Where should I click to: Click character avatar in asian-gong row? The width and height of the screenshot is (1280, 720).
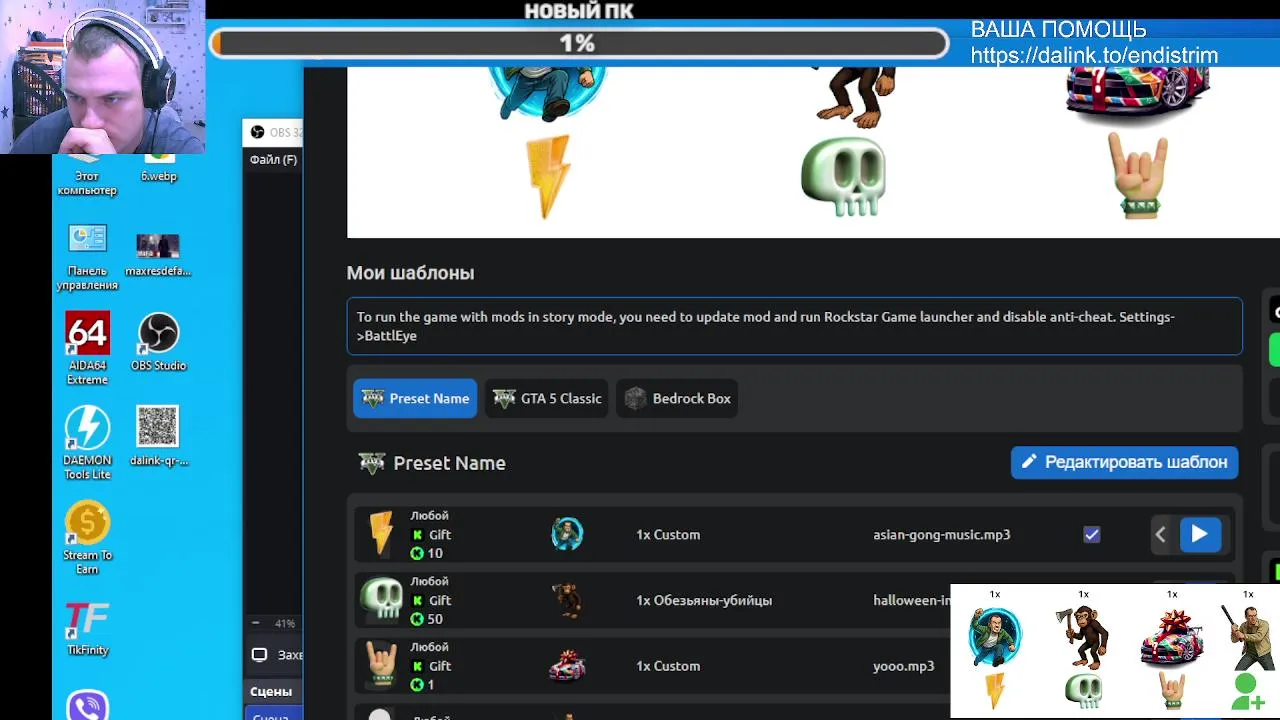(567, 534)
